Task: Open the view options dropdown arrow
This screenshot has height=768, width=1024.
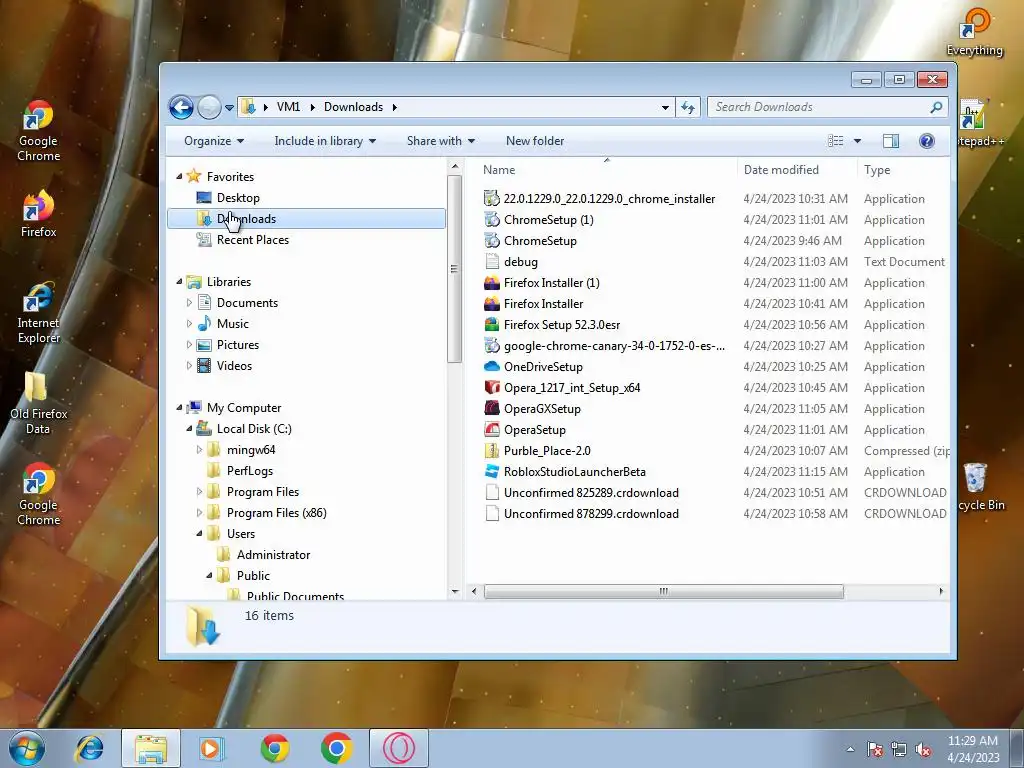Action: tap(857, 141)
